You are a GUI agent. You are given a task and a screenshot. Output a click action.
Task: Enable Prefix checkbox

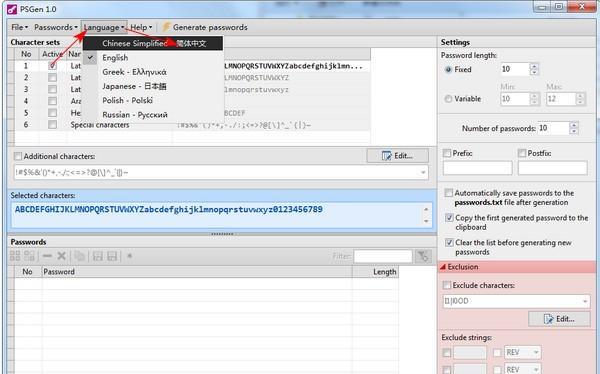click(447, 153)
